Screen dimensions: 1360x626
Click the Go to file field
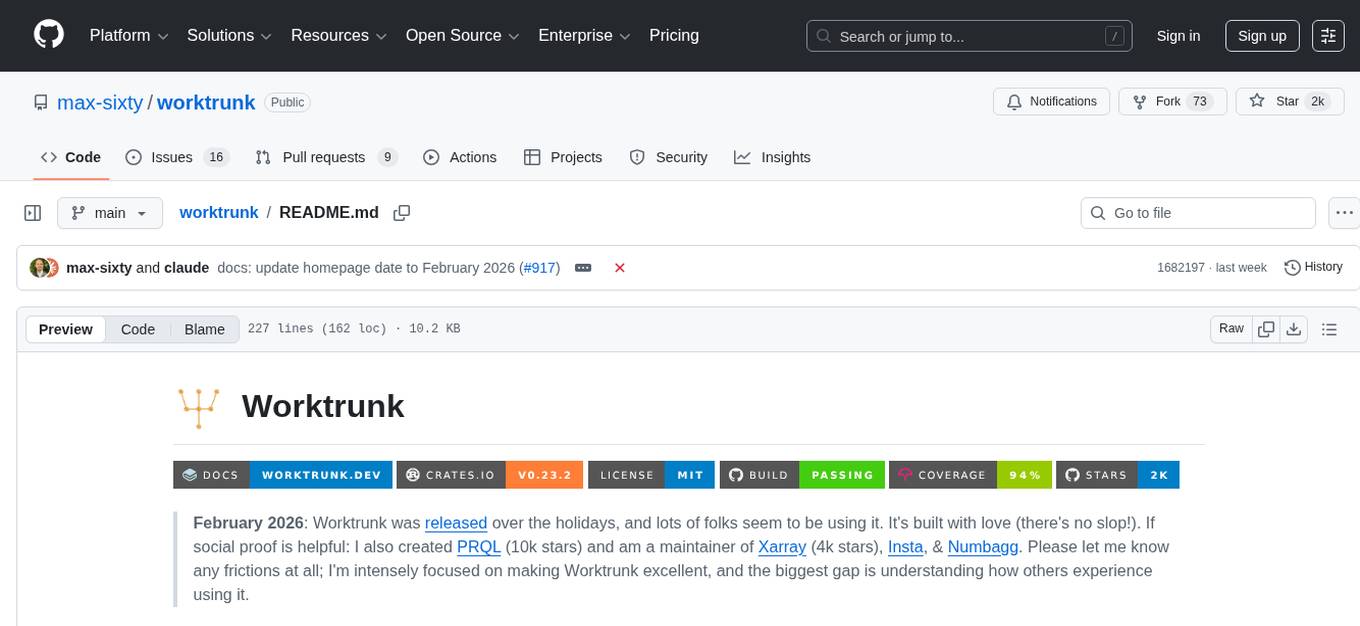point(1197,212)
